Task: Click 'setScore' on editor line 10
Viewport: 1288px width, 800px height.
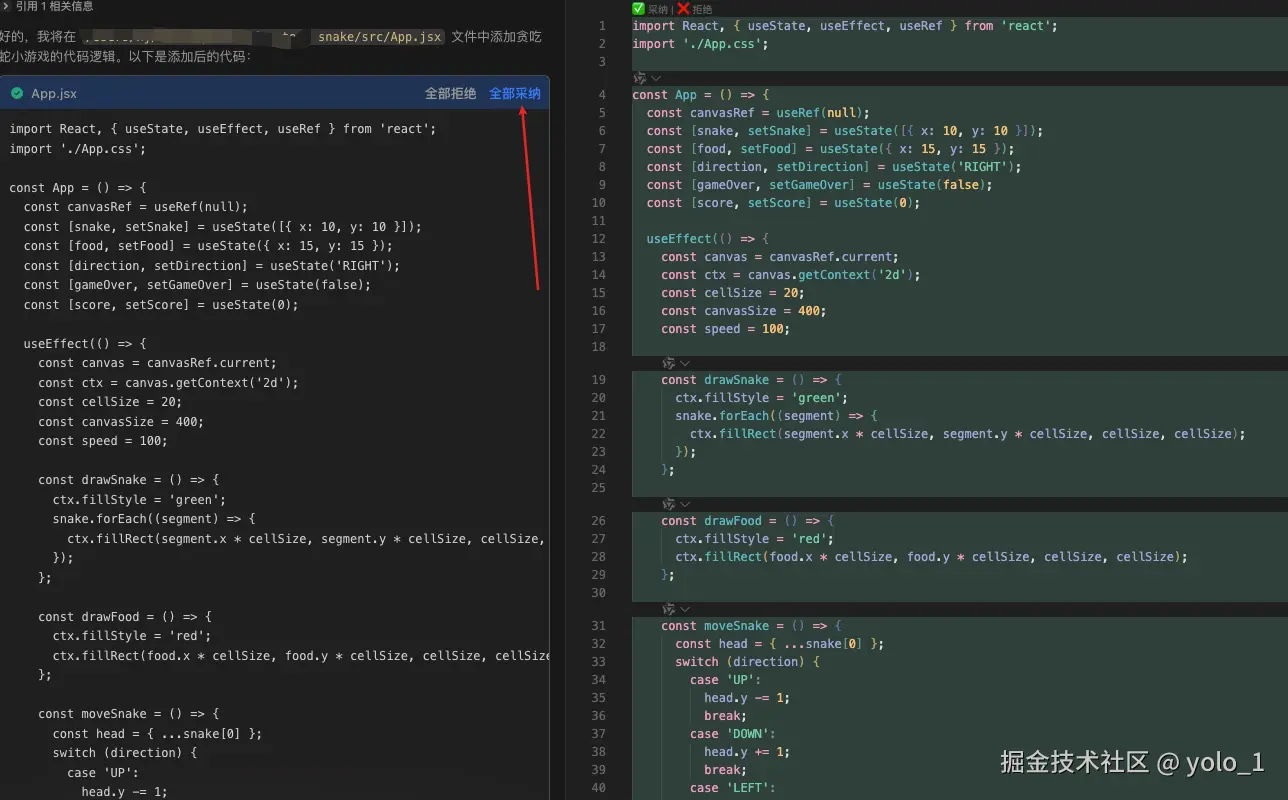Action: click(x=776, y=203)
